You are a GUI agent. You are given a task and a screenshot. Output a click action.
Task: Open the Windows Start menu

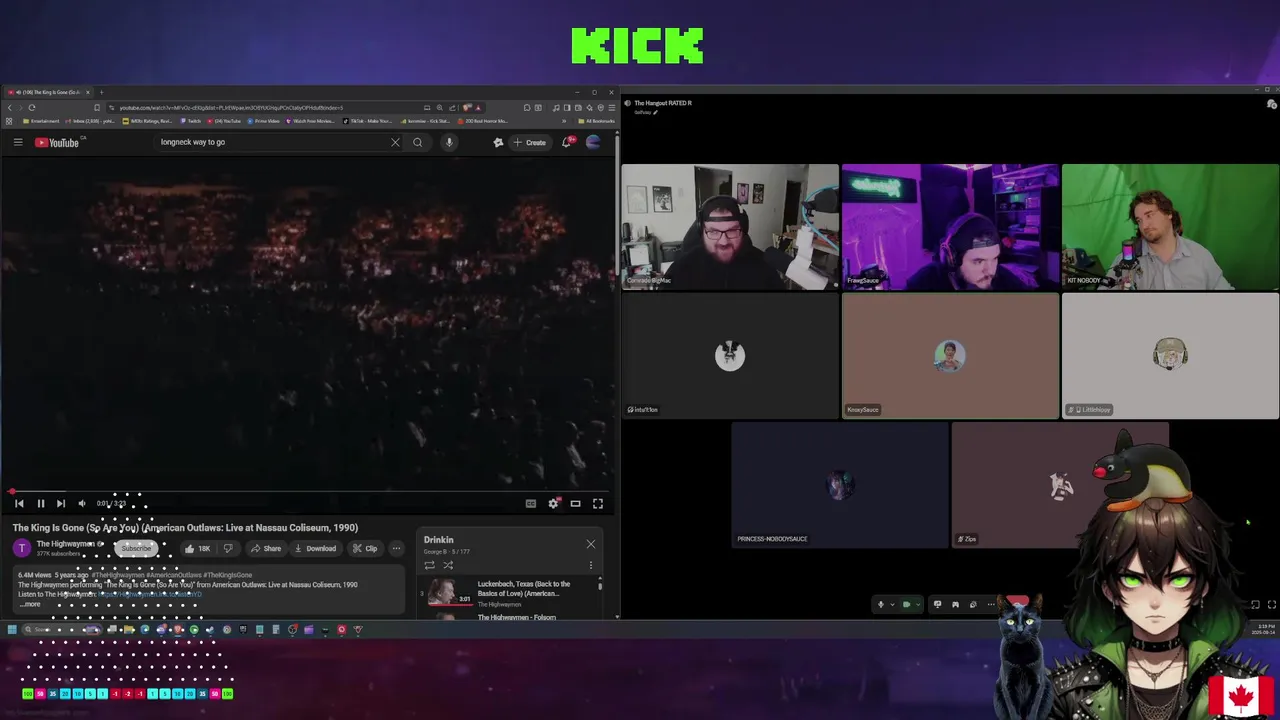(12, 629)
